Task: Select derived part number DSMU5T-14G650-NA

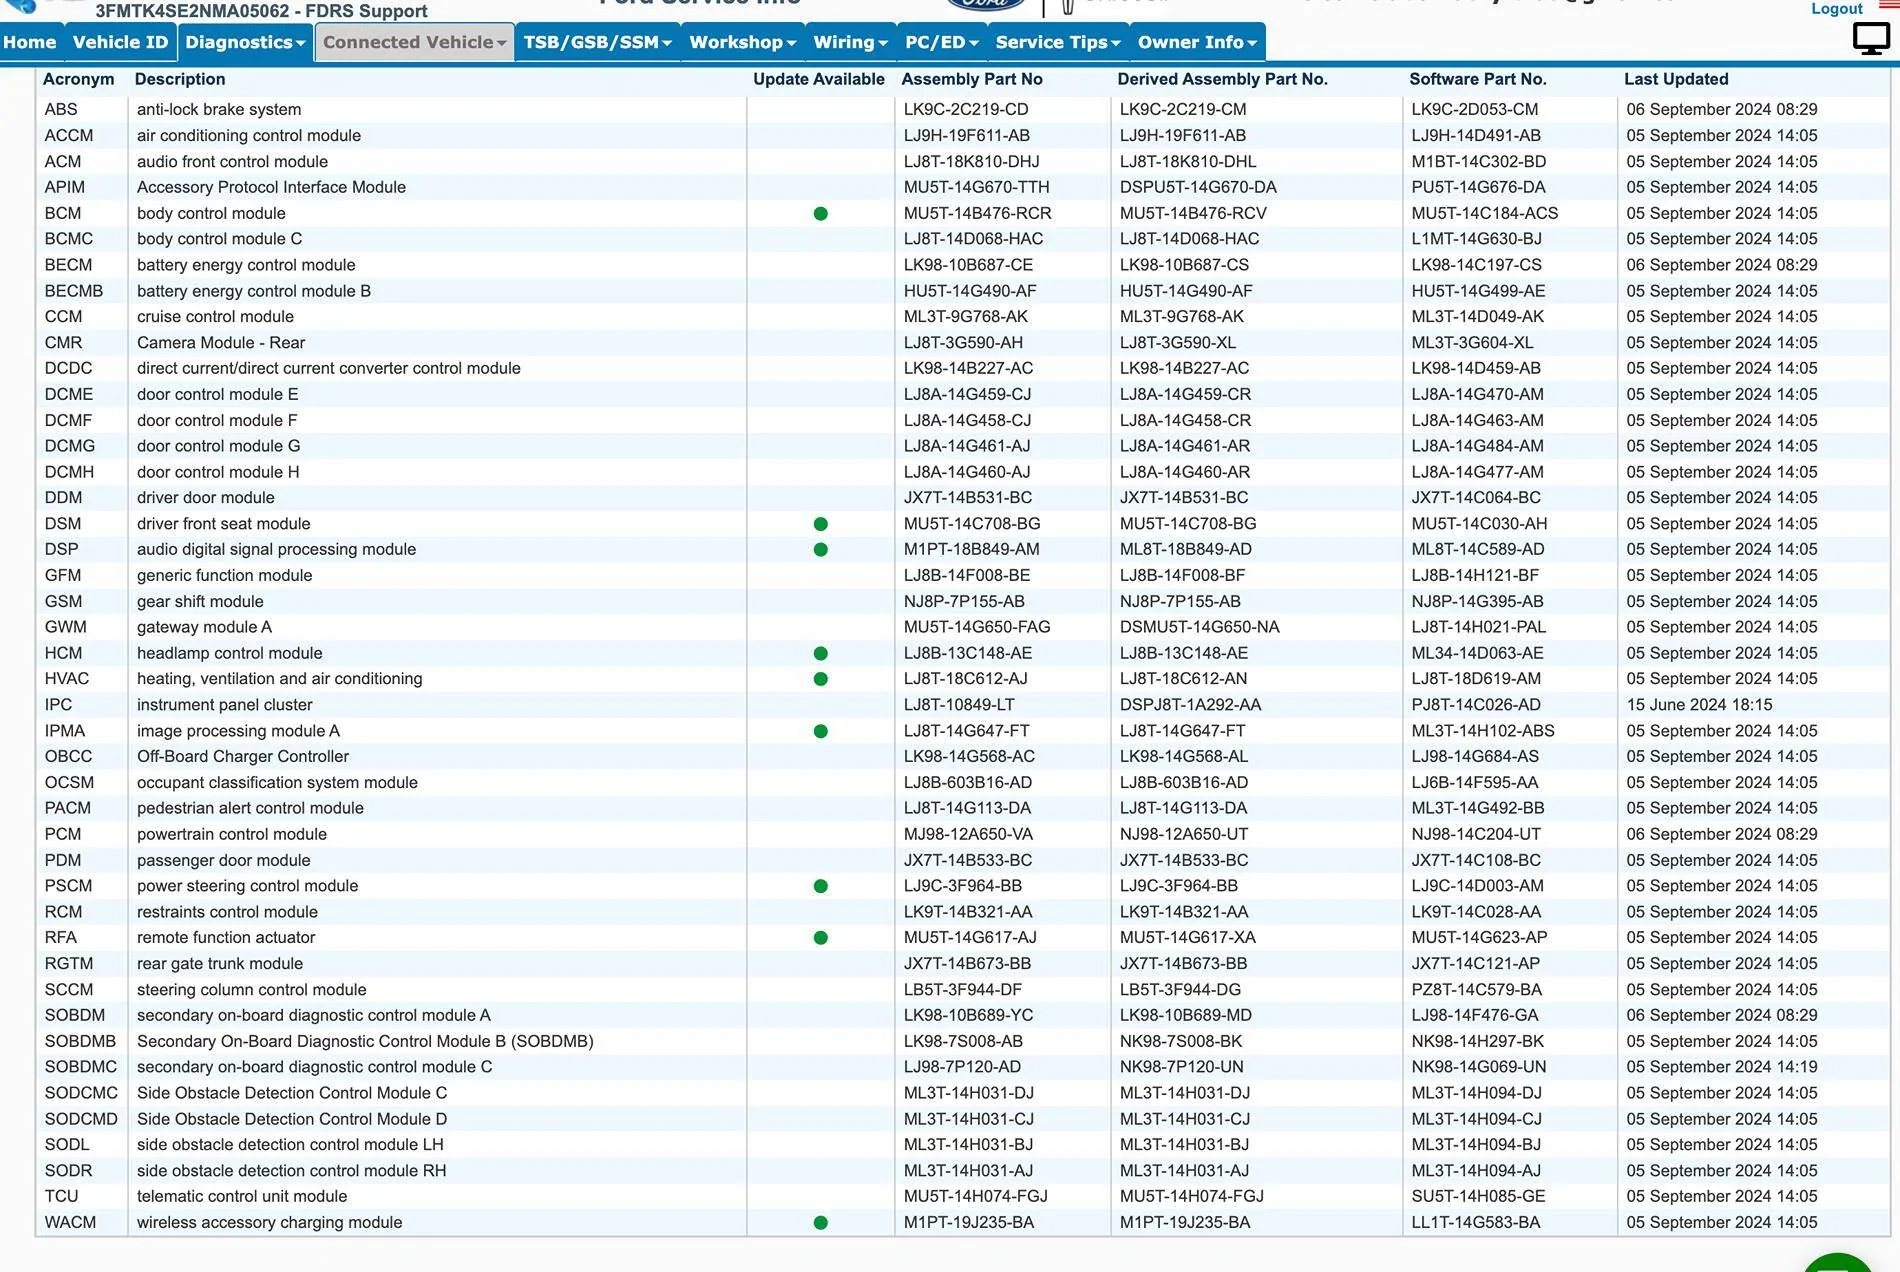Action: tap(1200, 627)
